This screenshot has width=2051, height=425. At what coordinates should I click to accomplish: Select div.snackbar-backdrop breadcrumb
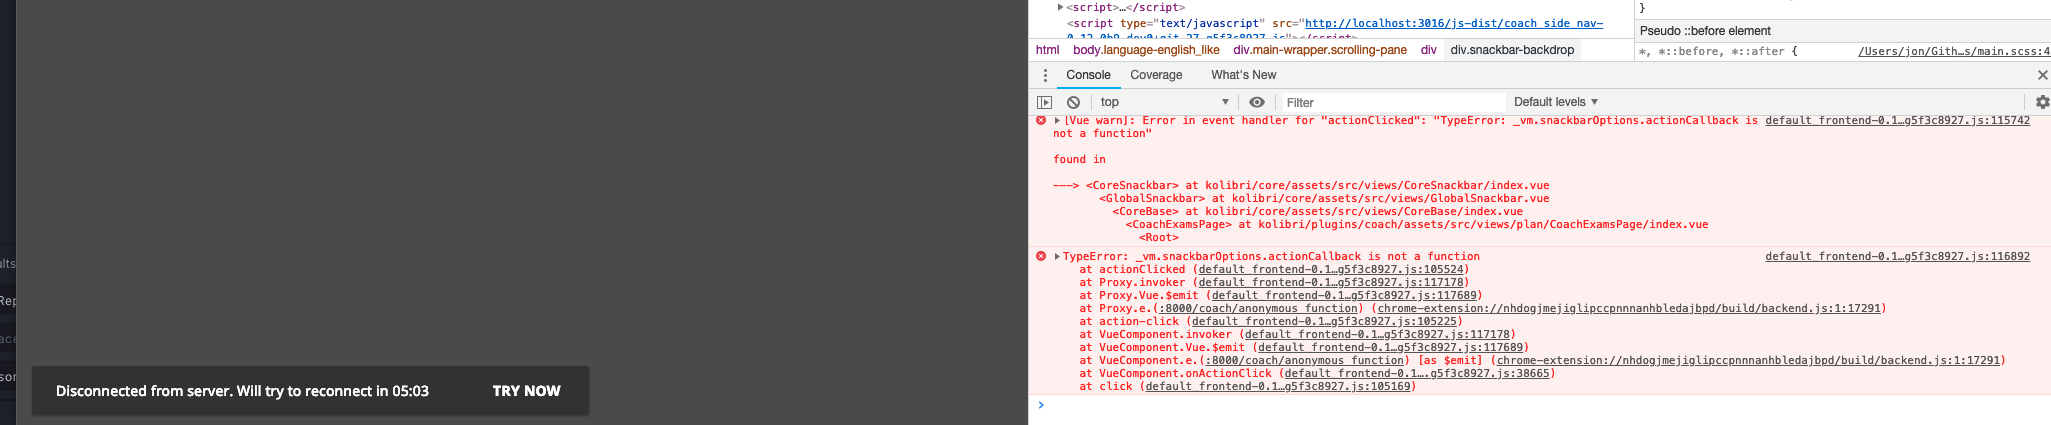coord(1512,50)
